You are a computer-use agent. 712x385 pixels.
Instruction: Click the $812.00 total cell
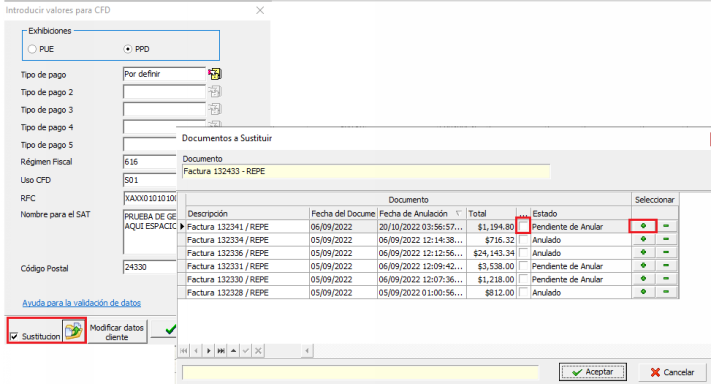point(491,292)
